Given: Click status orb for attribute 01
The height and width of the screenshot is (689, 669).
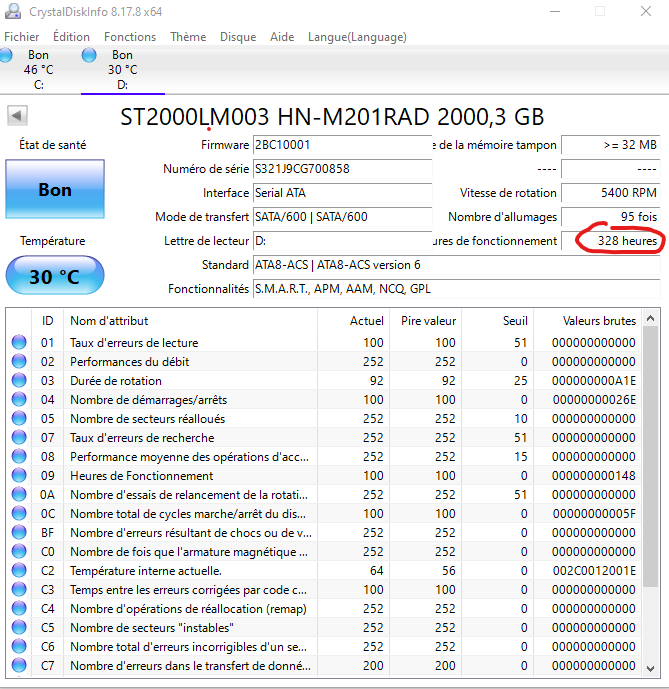Looking at the screenshot, I should 19,342.
